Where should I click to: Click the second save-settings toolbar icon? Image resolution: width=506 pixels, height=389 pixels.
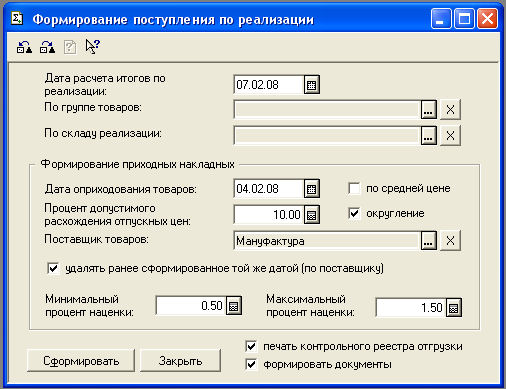[x=47, y=47]
